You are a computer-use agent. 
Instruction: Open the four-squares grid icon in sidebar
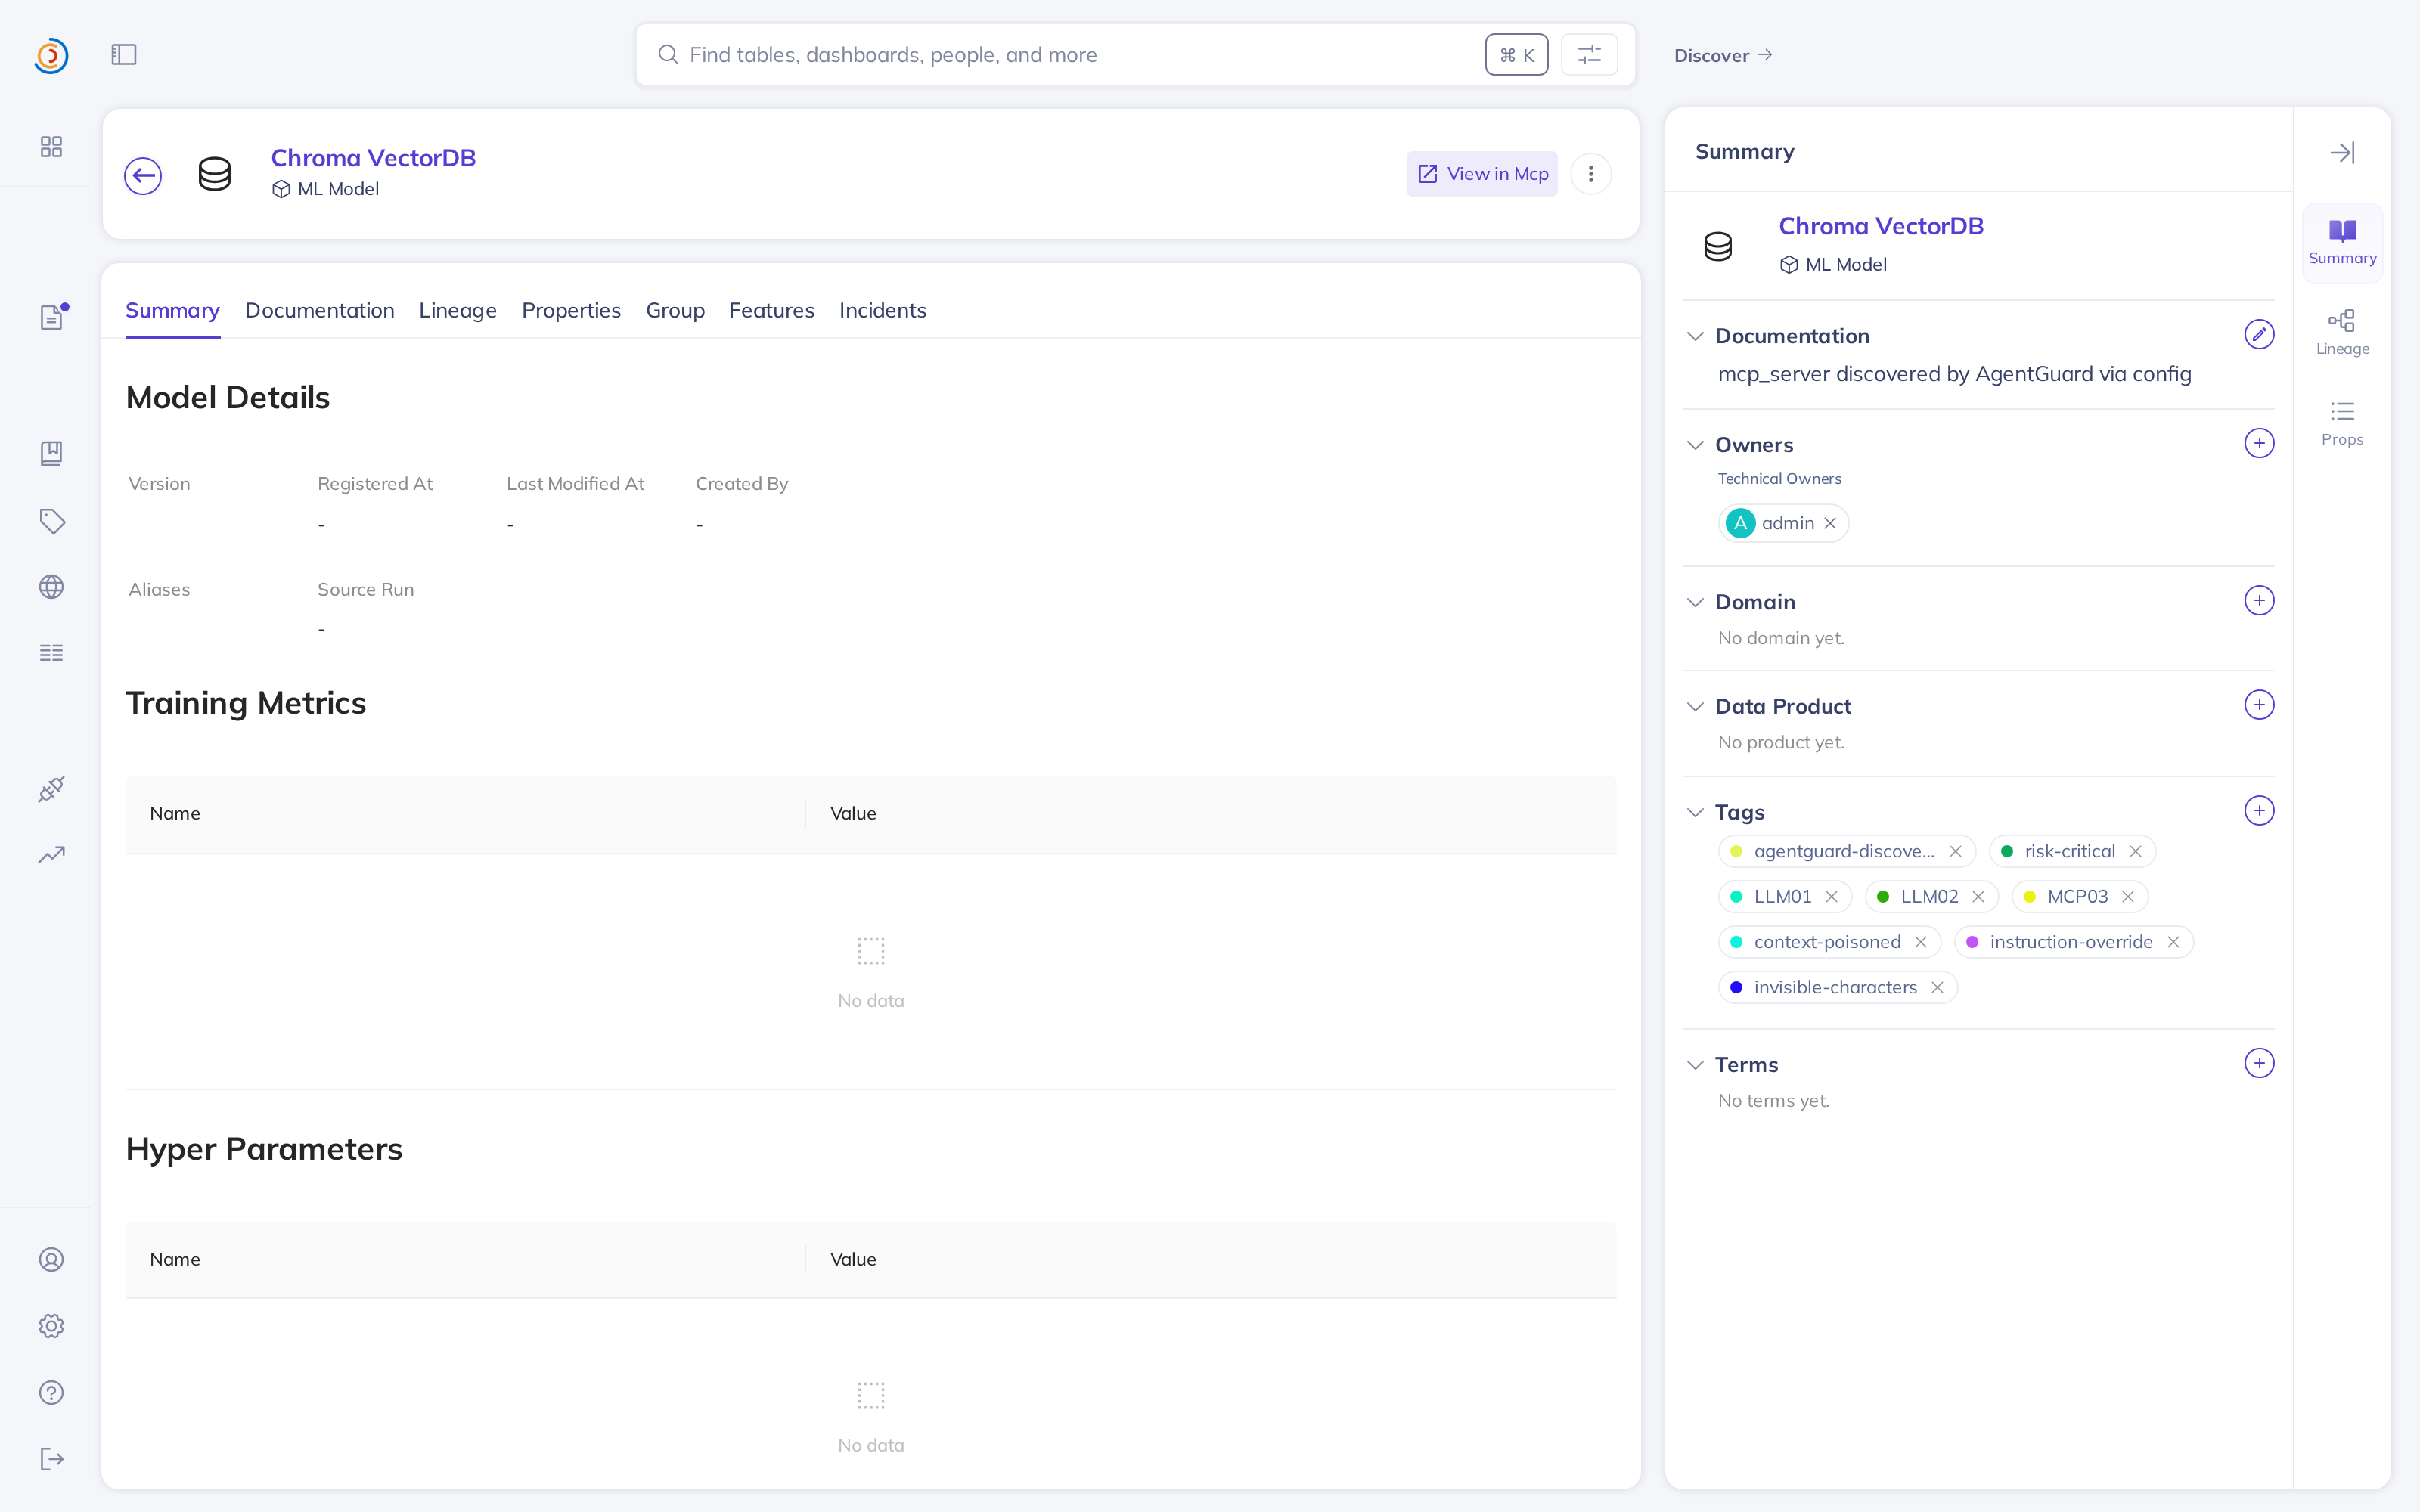51,147
